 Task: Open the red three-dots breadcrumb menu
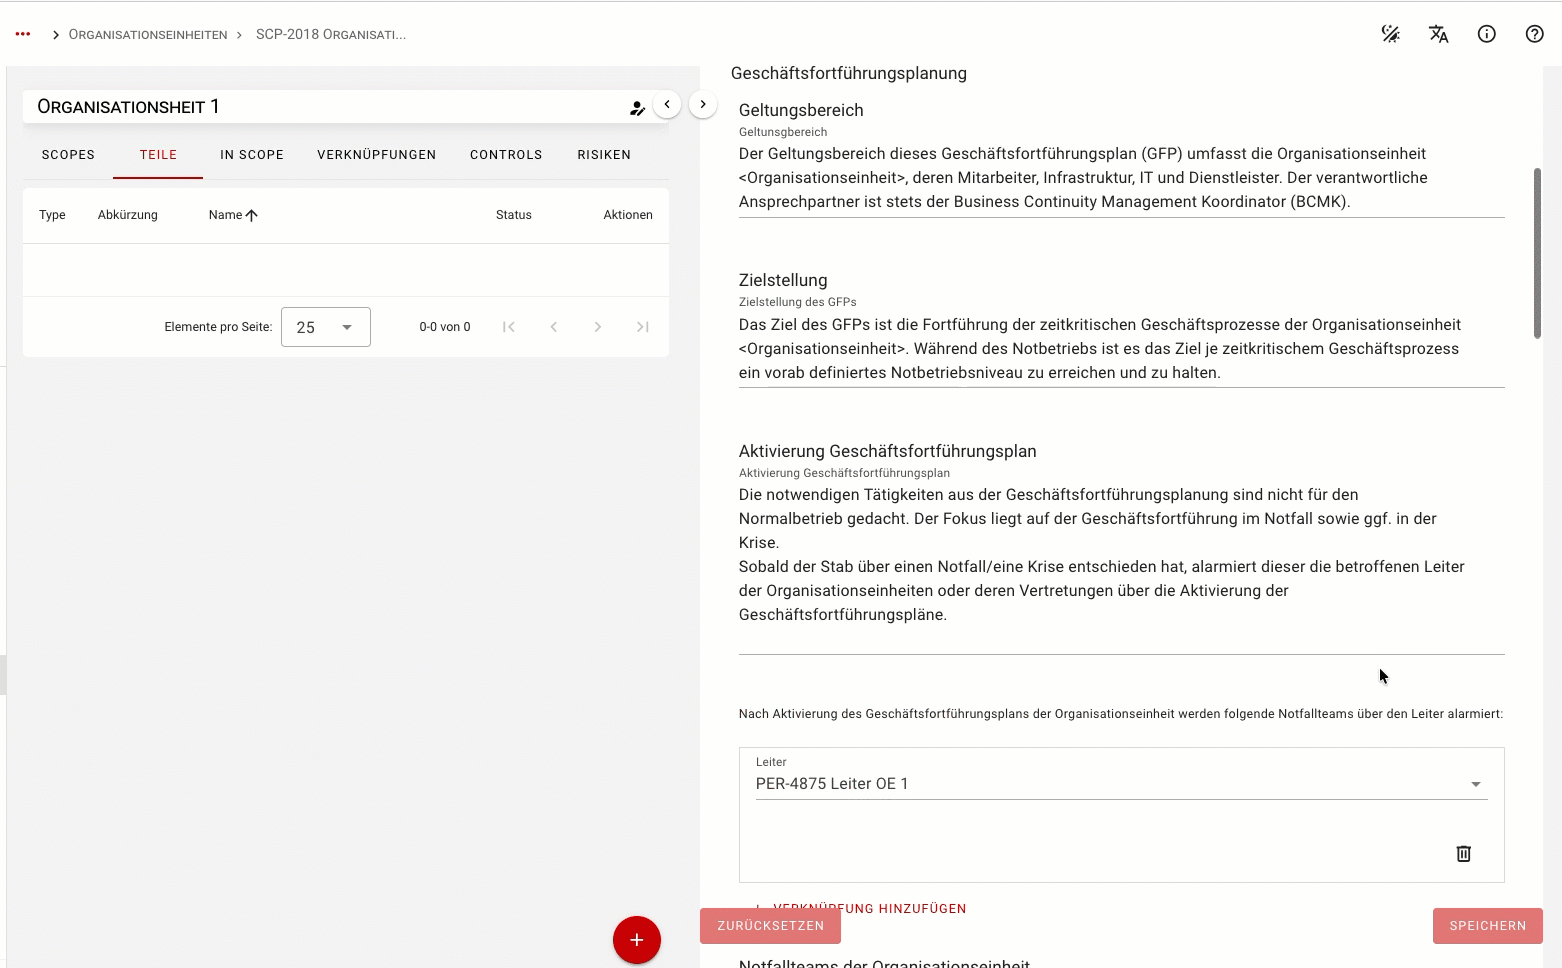(23, 34)
